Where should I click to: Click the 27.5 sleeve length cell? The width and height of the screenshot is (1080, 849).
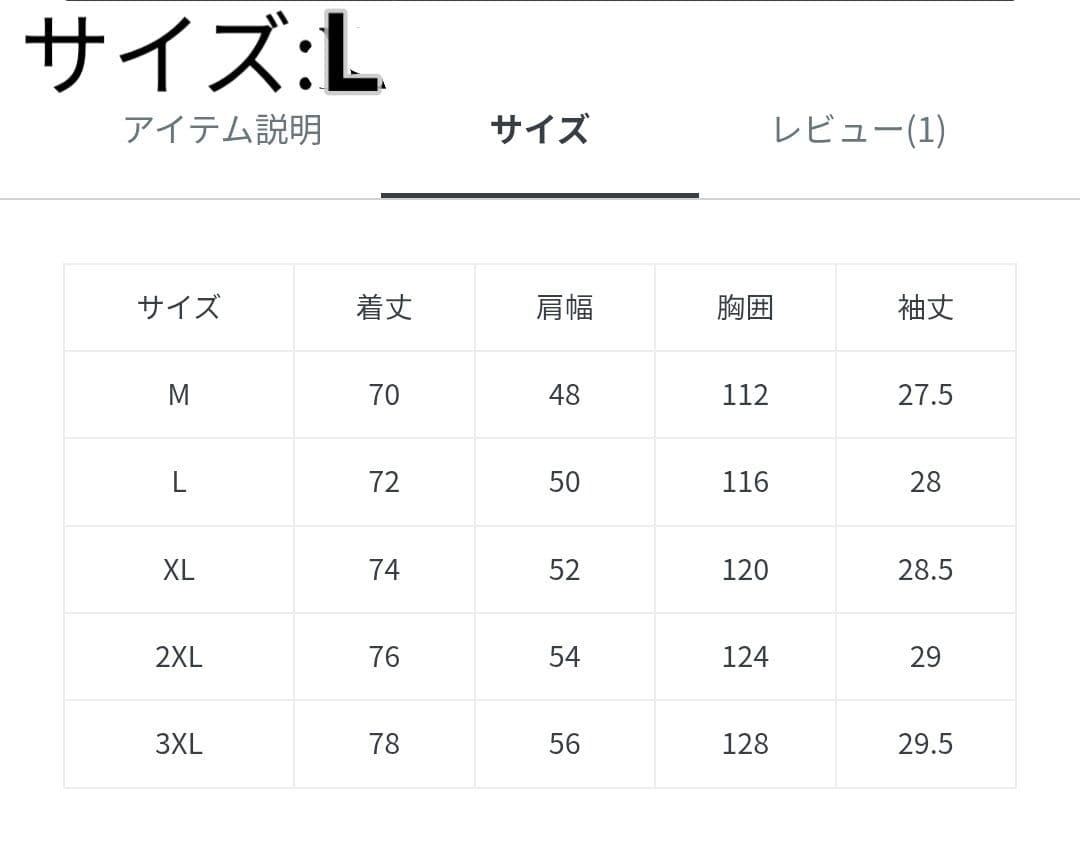925,395
